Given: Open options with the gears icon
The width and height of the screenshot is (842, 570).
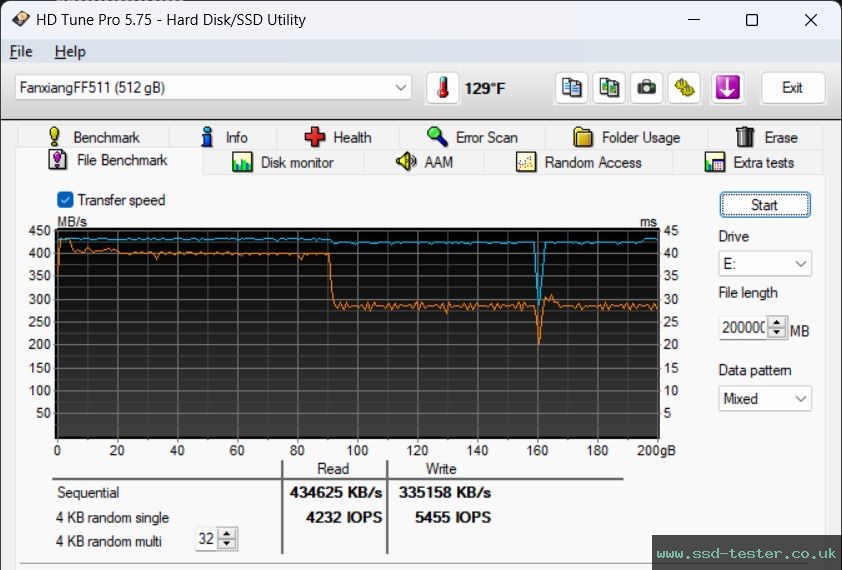Looking at the screenshot, I should [x=684, y=88].
